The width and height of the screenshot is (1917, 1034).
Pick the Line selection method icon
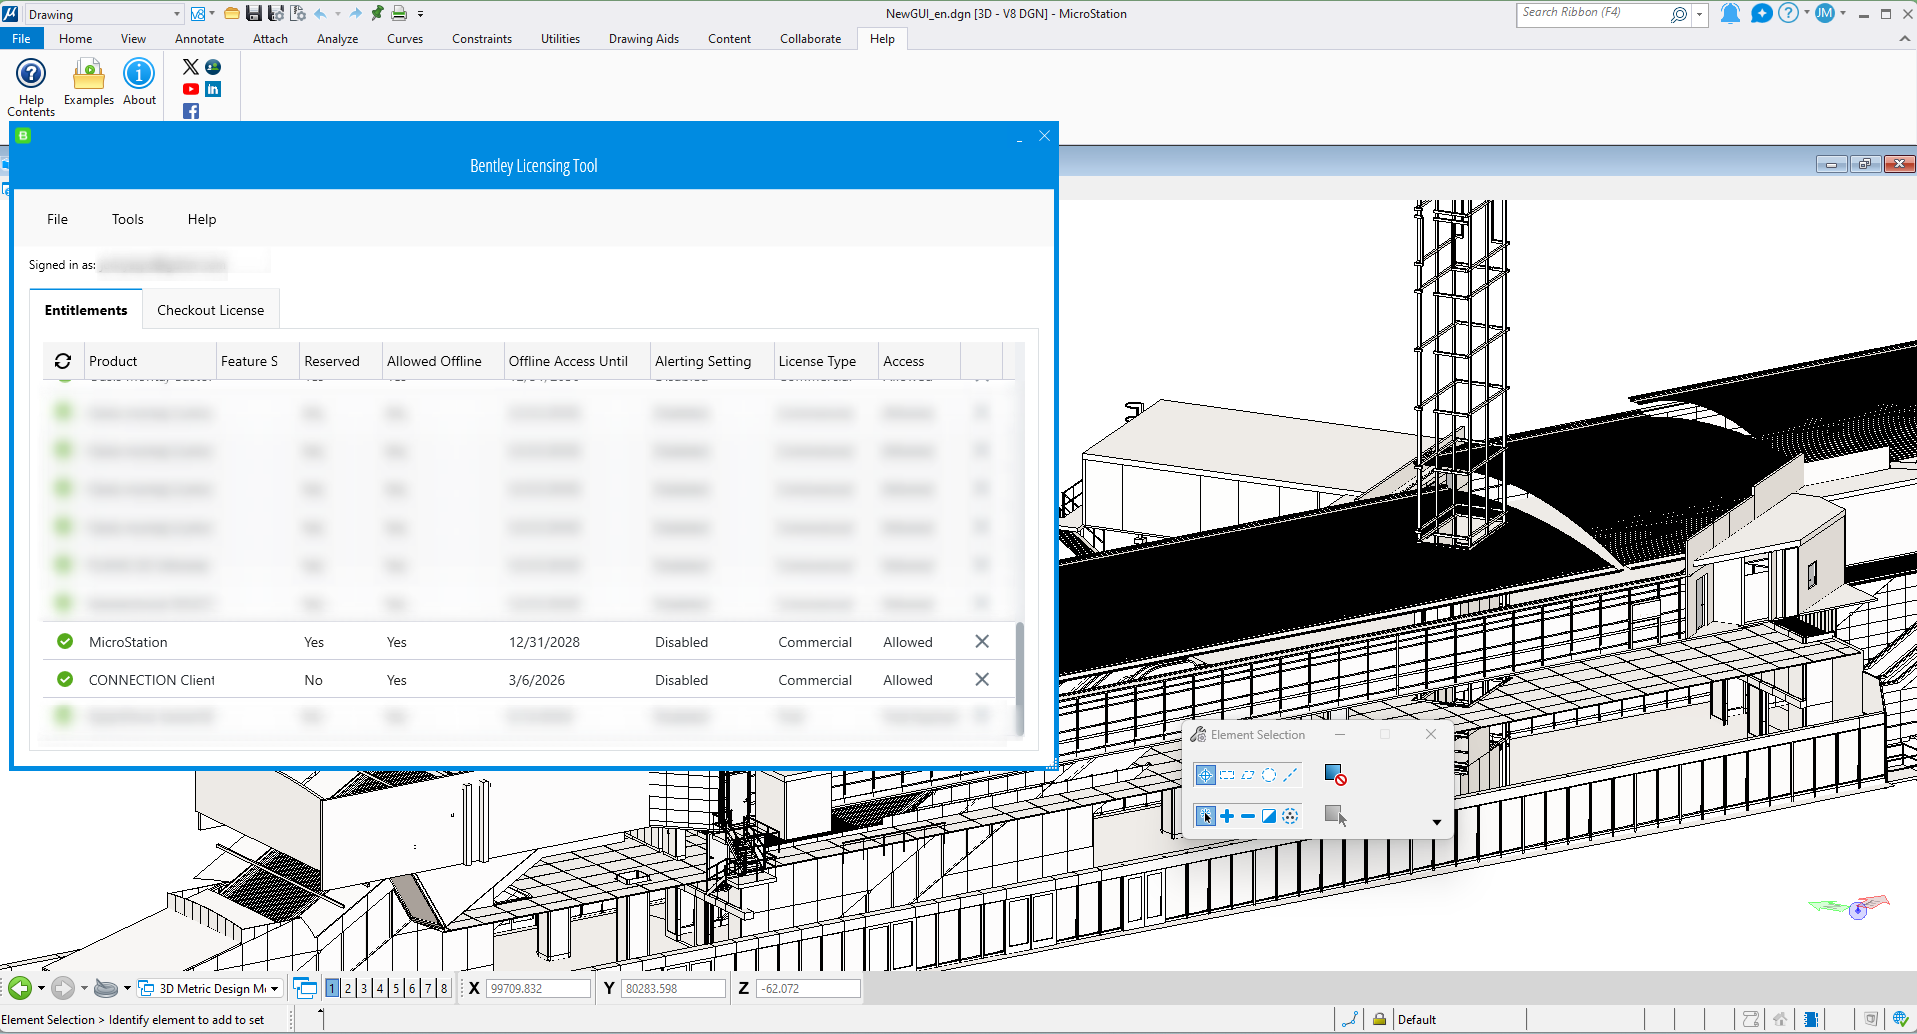click(1290, 775)
